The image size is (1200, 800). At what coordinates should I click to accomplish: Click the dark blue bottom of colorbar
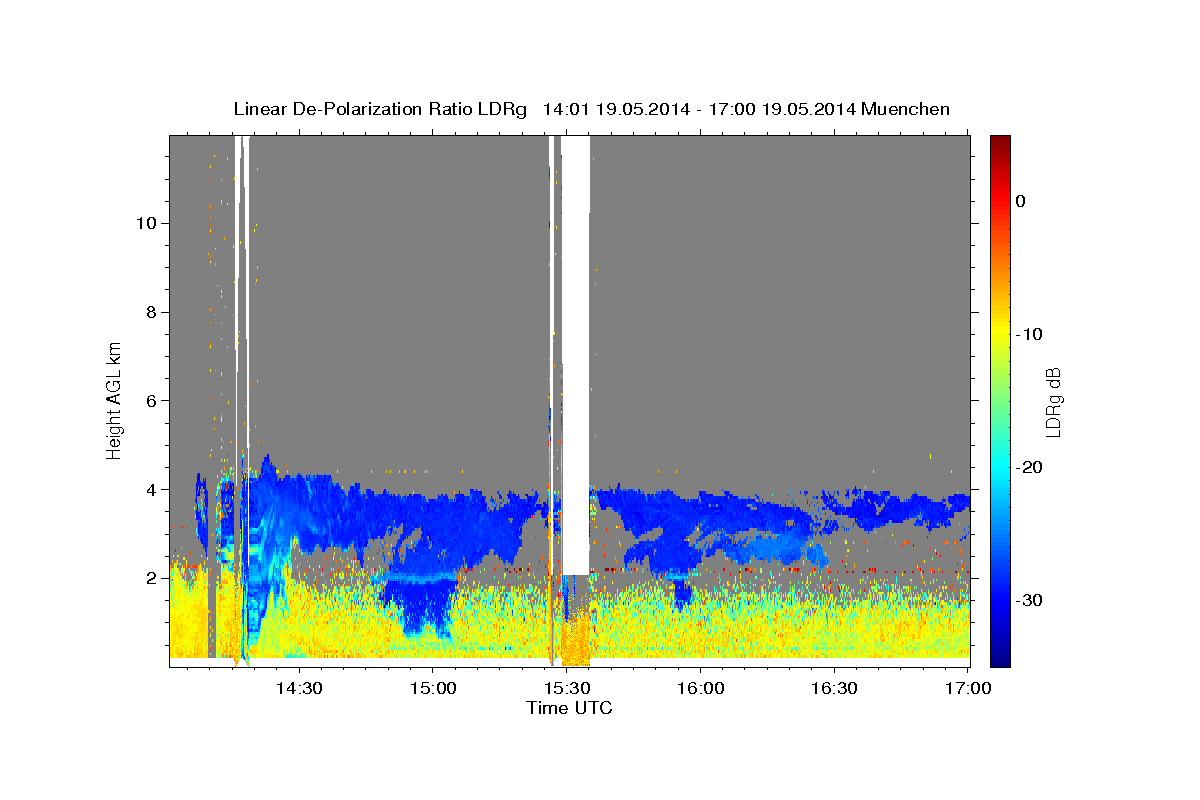(1000, 657)
